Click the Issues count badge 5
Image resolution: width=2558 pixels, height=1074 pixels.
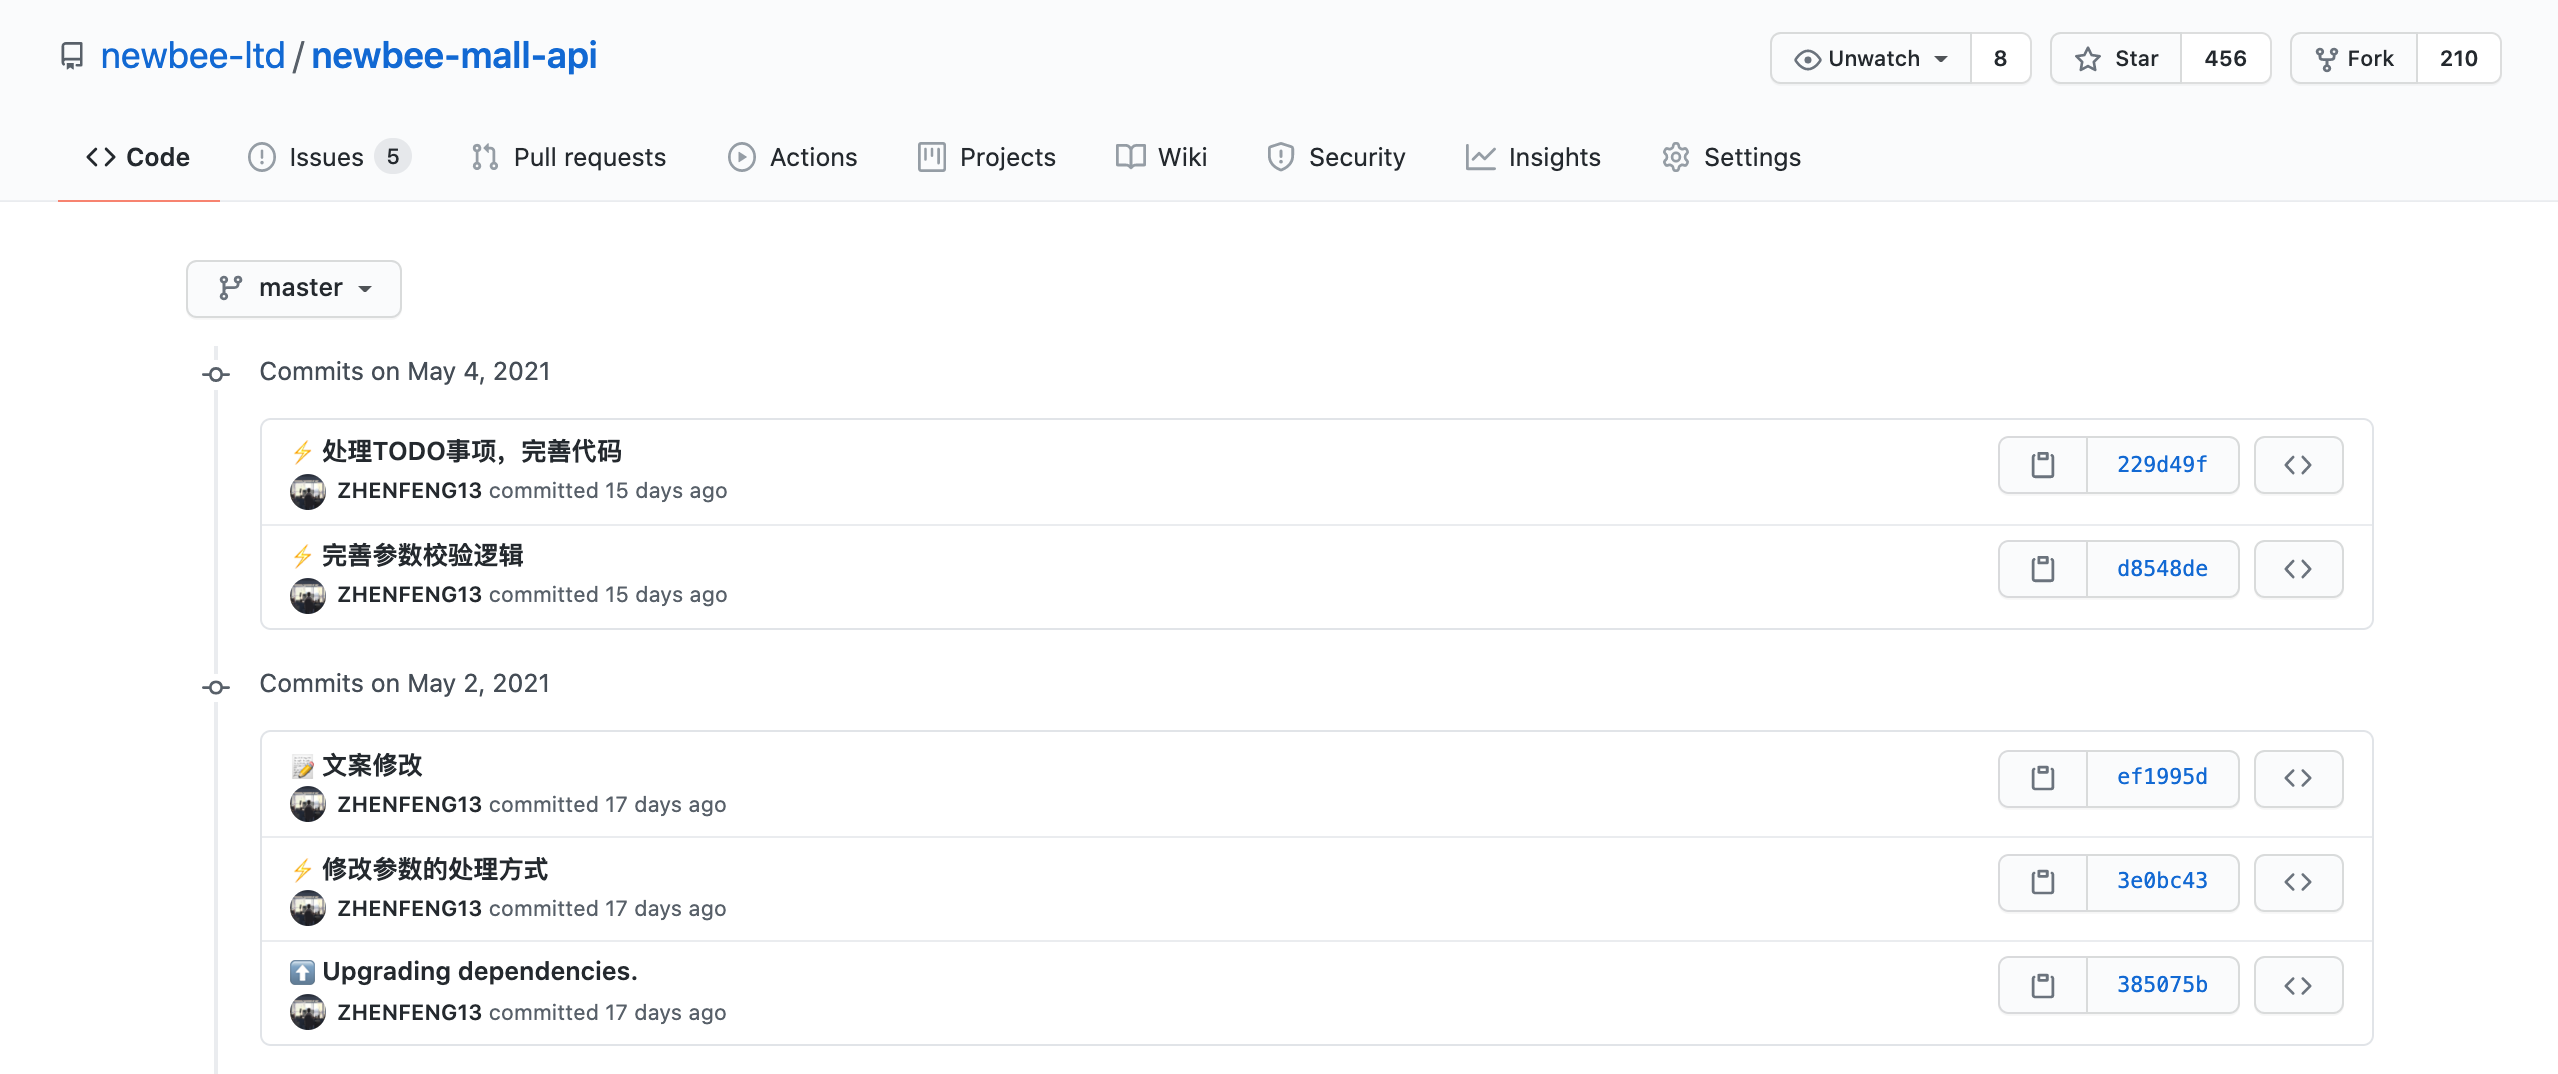click(393, 157)
